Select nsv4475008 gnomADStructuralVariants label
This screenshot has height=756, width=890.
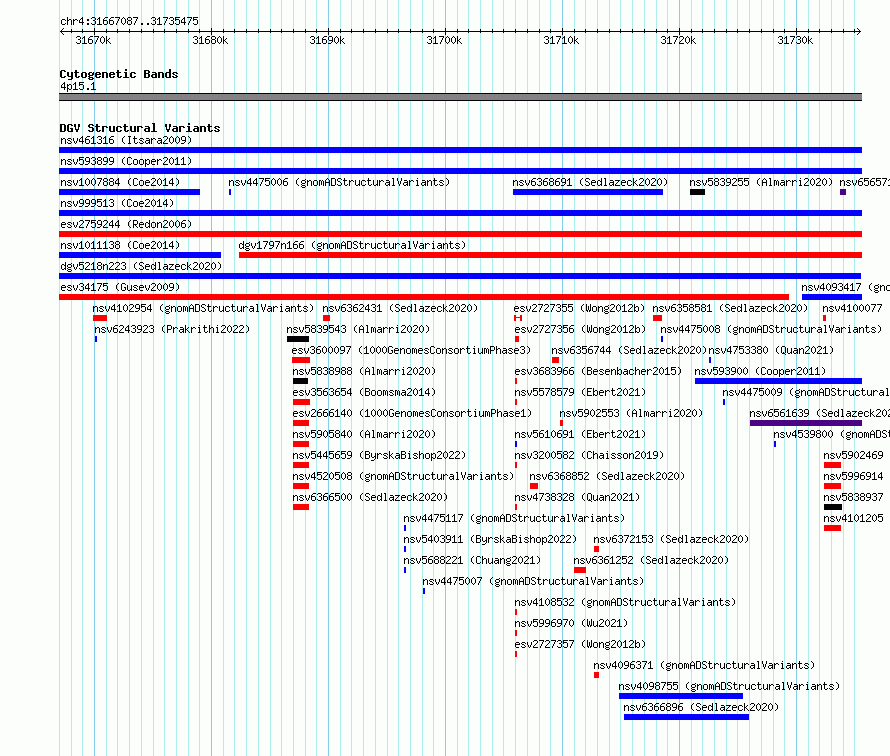click(771, 329)
